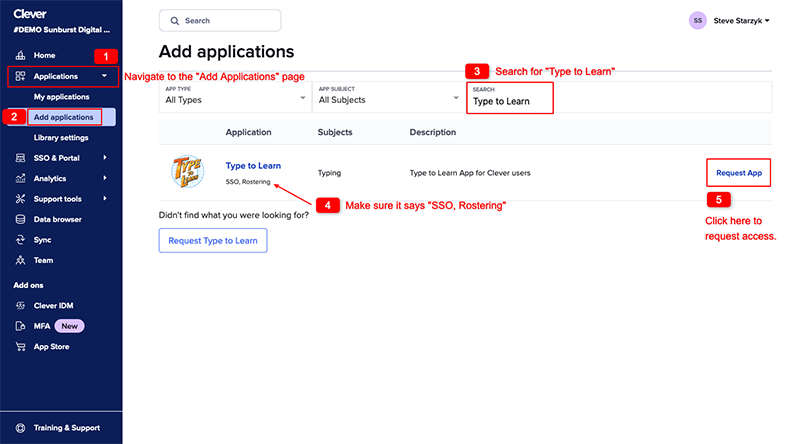
Task: Click the Sync arrows icon
Action: point(20,239)
